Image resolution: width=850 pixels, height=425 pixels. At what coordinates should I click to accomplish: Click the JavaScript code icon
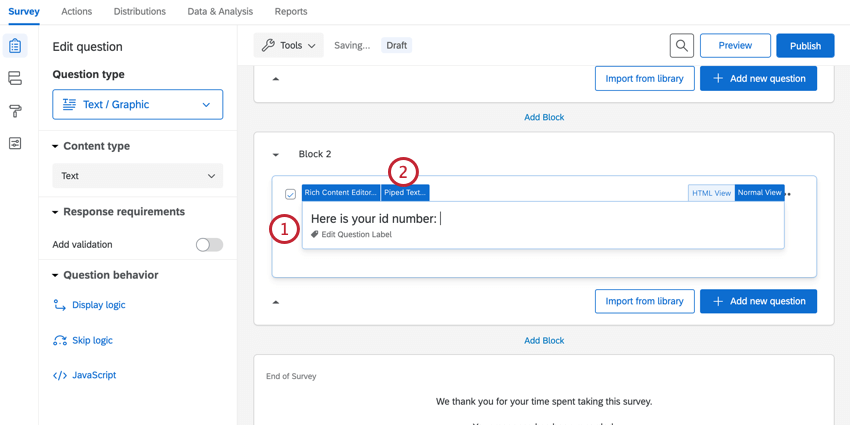(60, 375)
